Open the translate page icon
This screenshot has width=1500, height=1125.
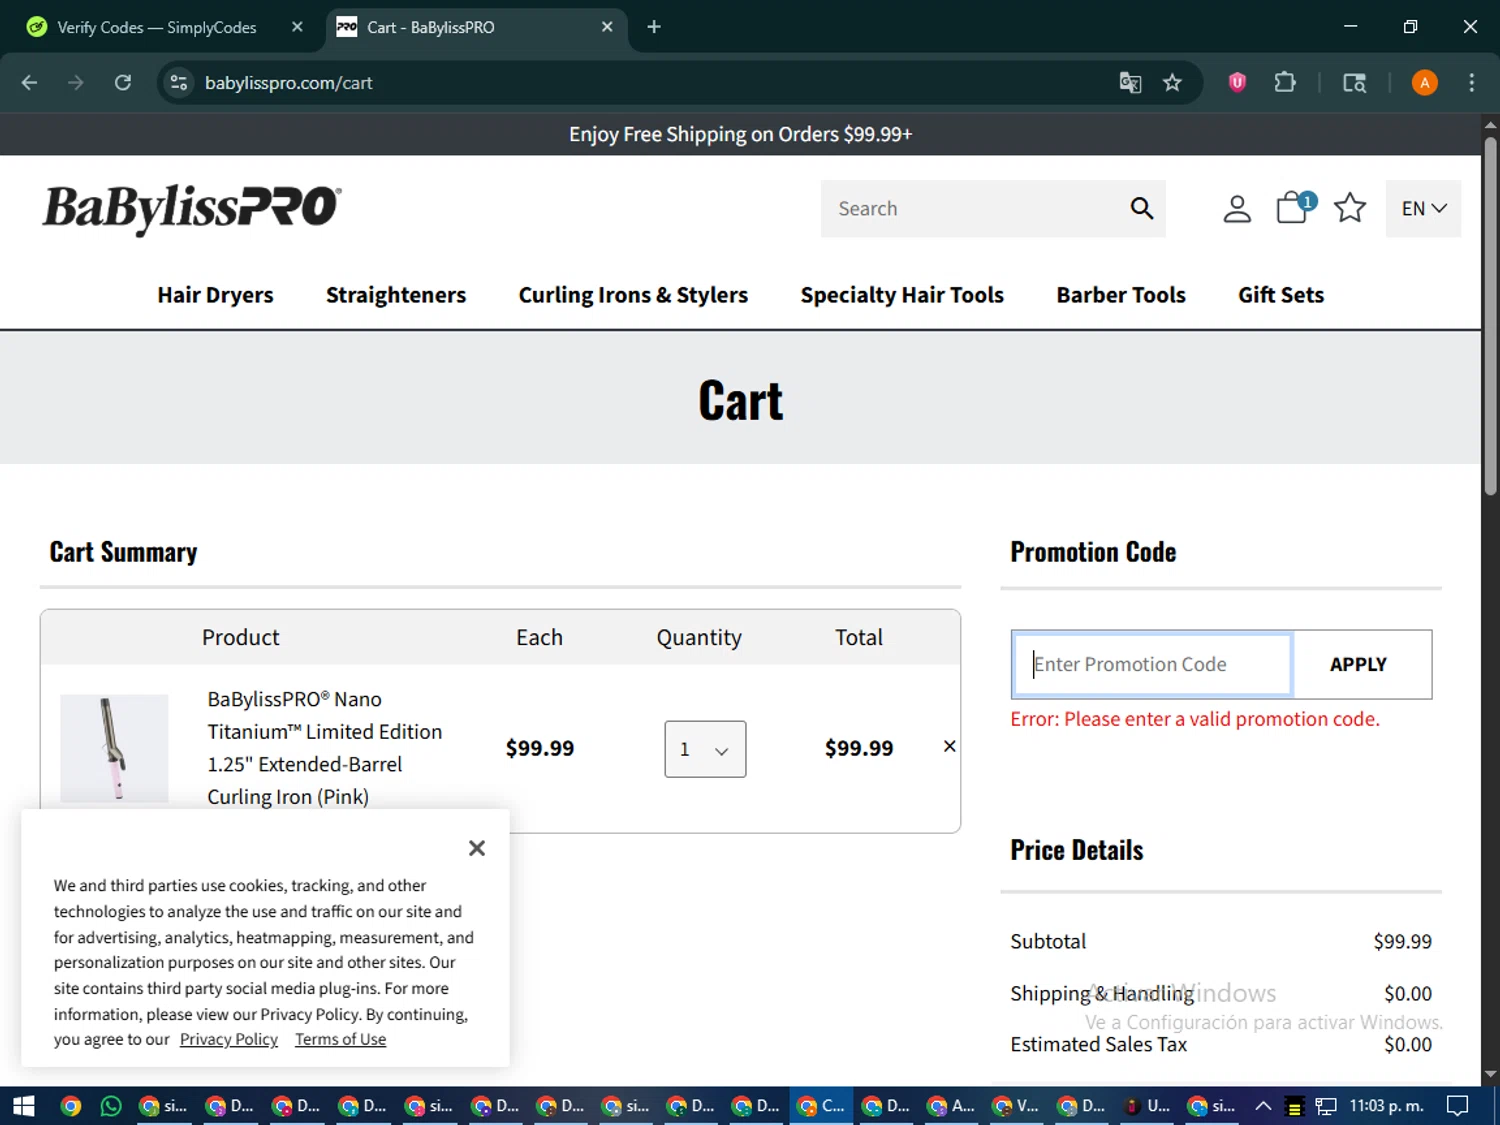point(1130,83)
